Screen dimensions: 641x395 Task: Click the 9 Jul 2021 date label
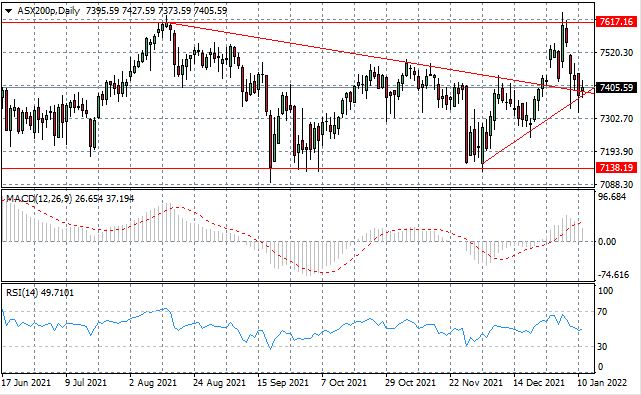pos(86,383)
